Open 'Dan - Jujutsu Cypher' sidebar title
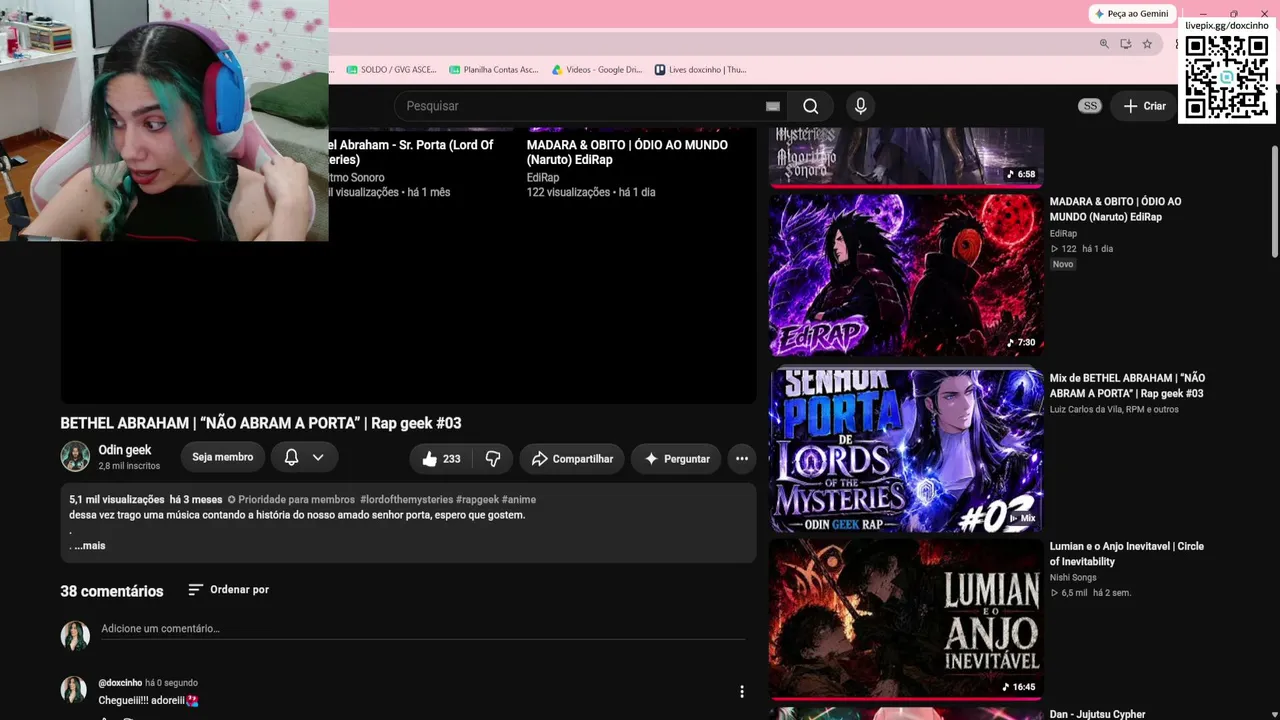Viewport: 1280px width, 720px height. [x=1097, y=714]
